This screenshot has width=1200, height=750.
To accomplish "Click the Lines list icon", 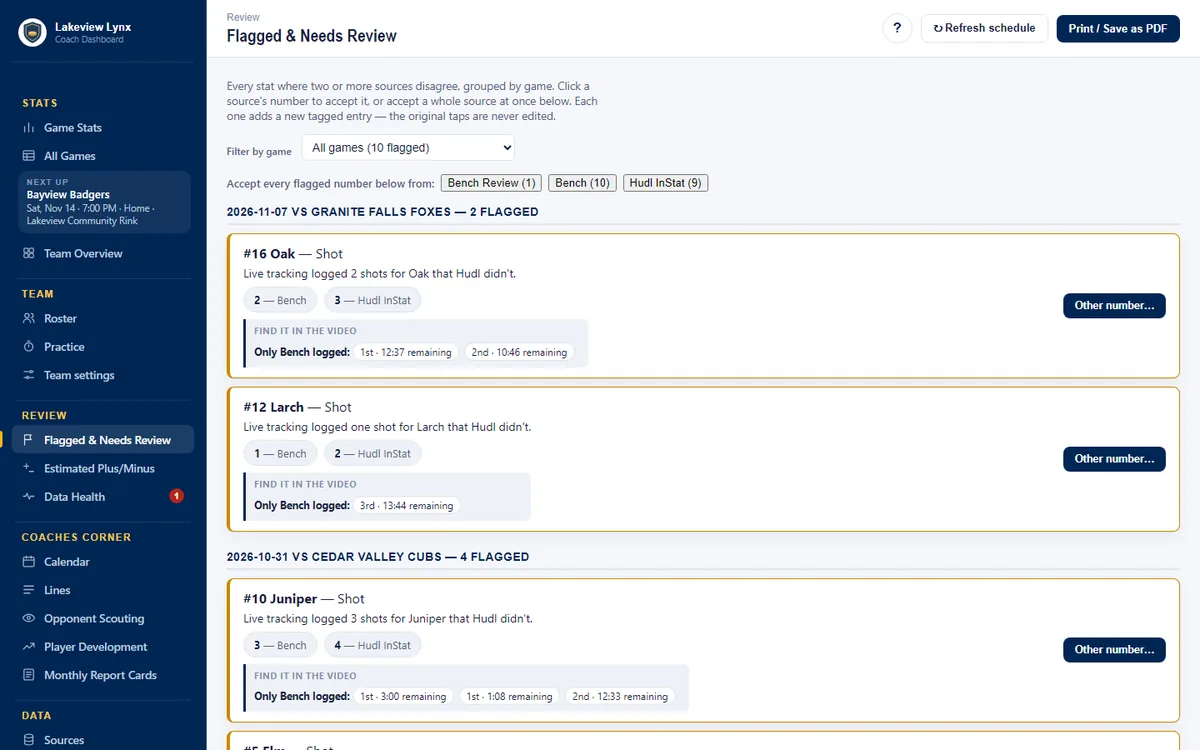I will click(29, 591).
